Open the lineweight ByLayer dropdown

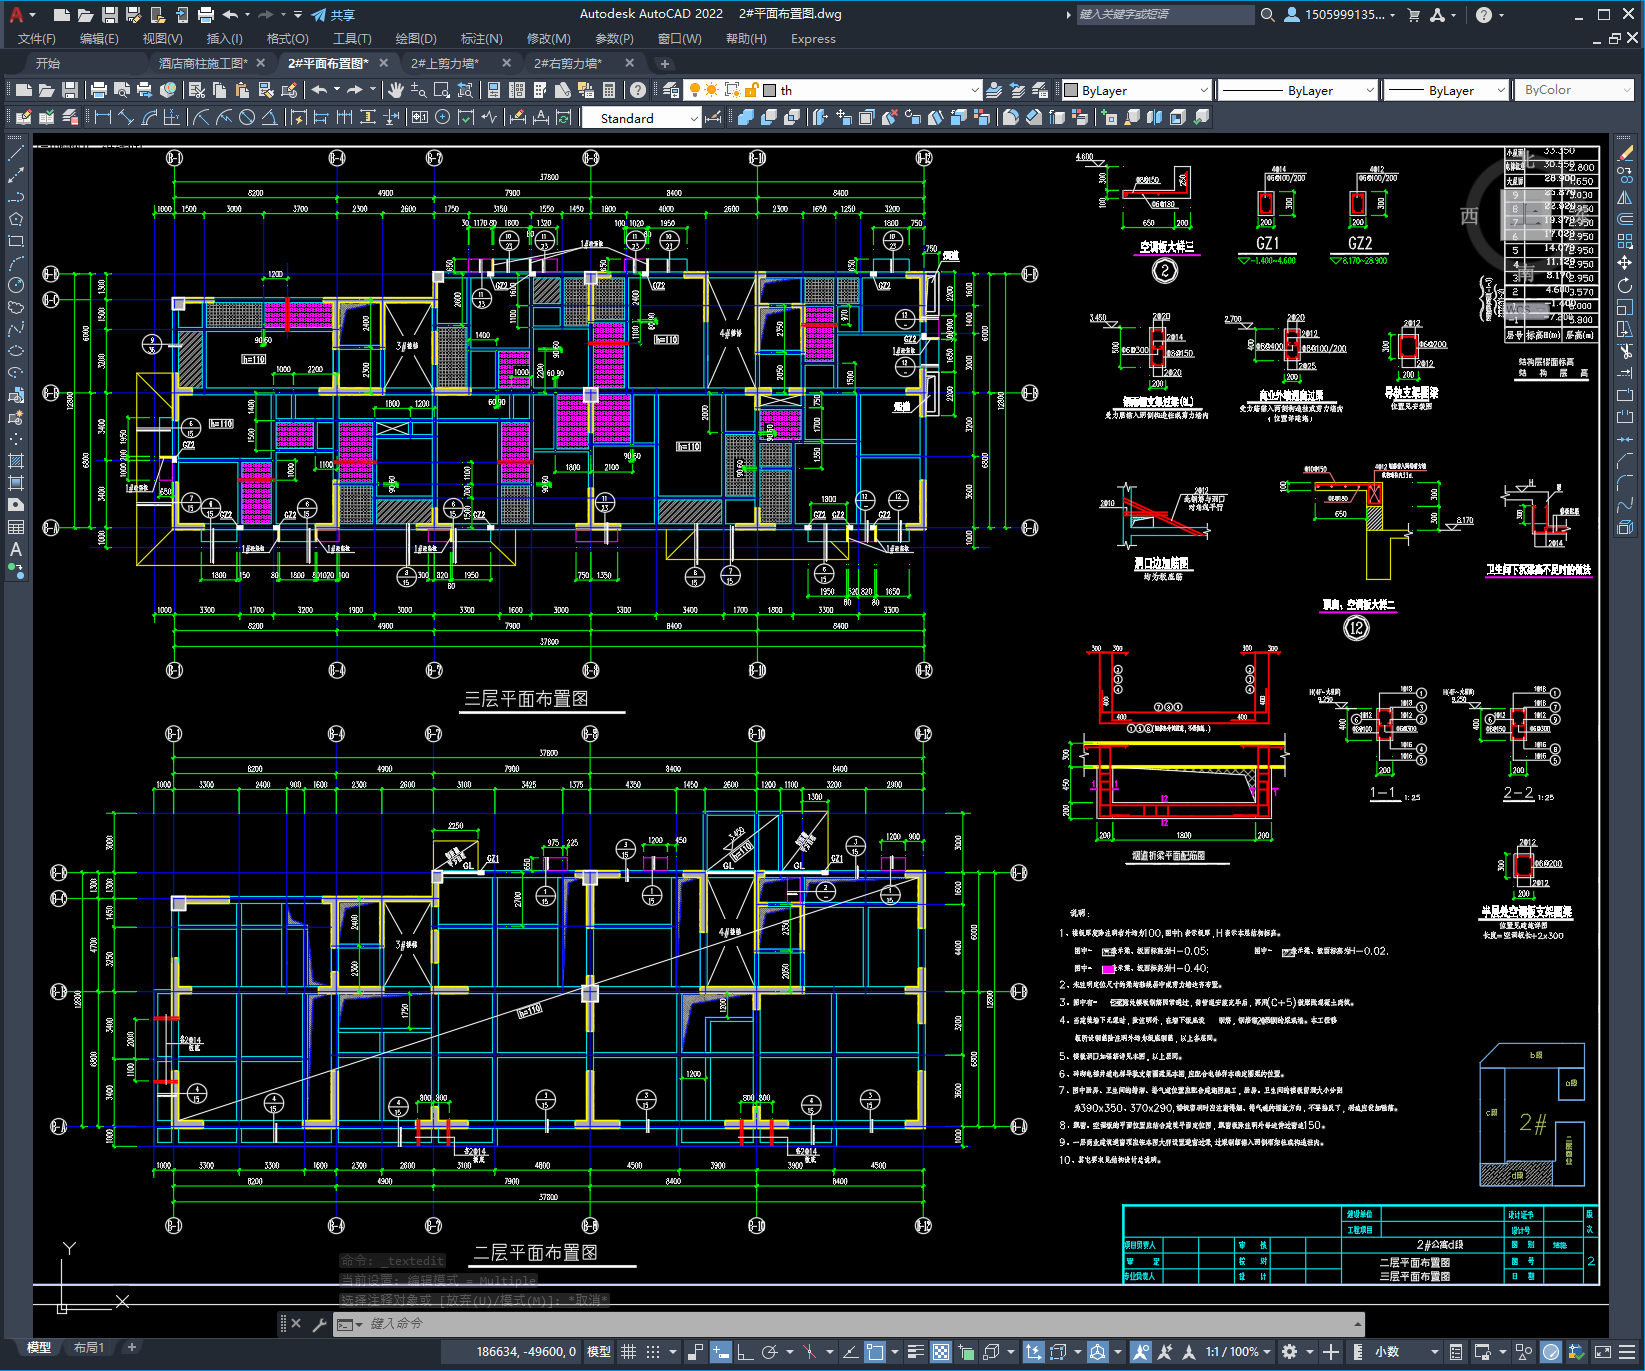[x=1445, y=90]
